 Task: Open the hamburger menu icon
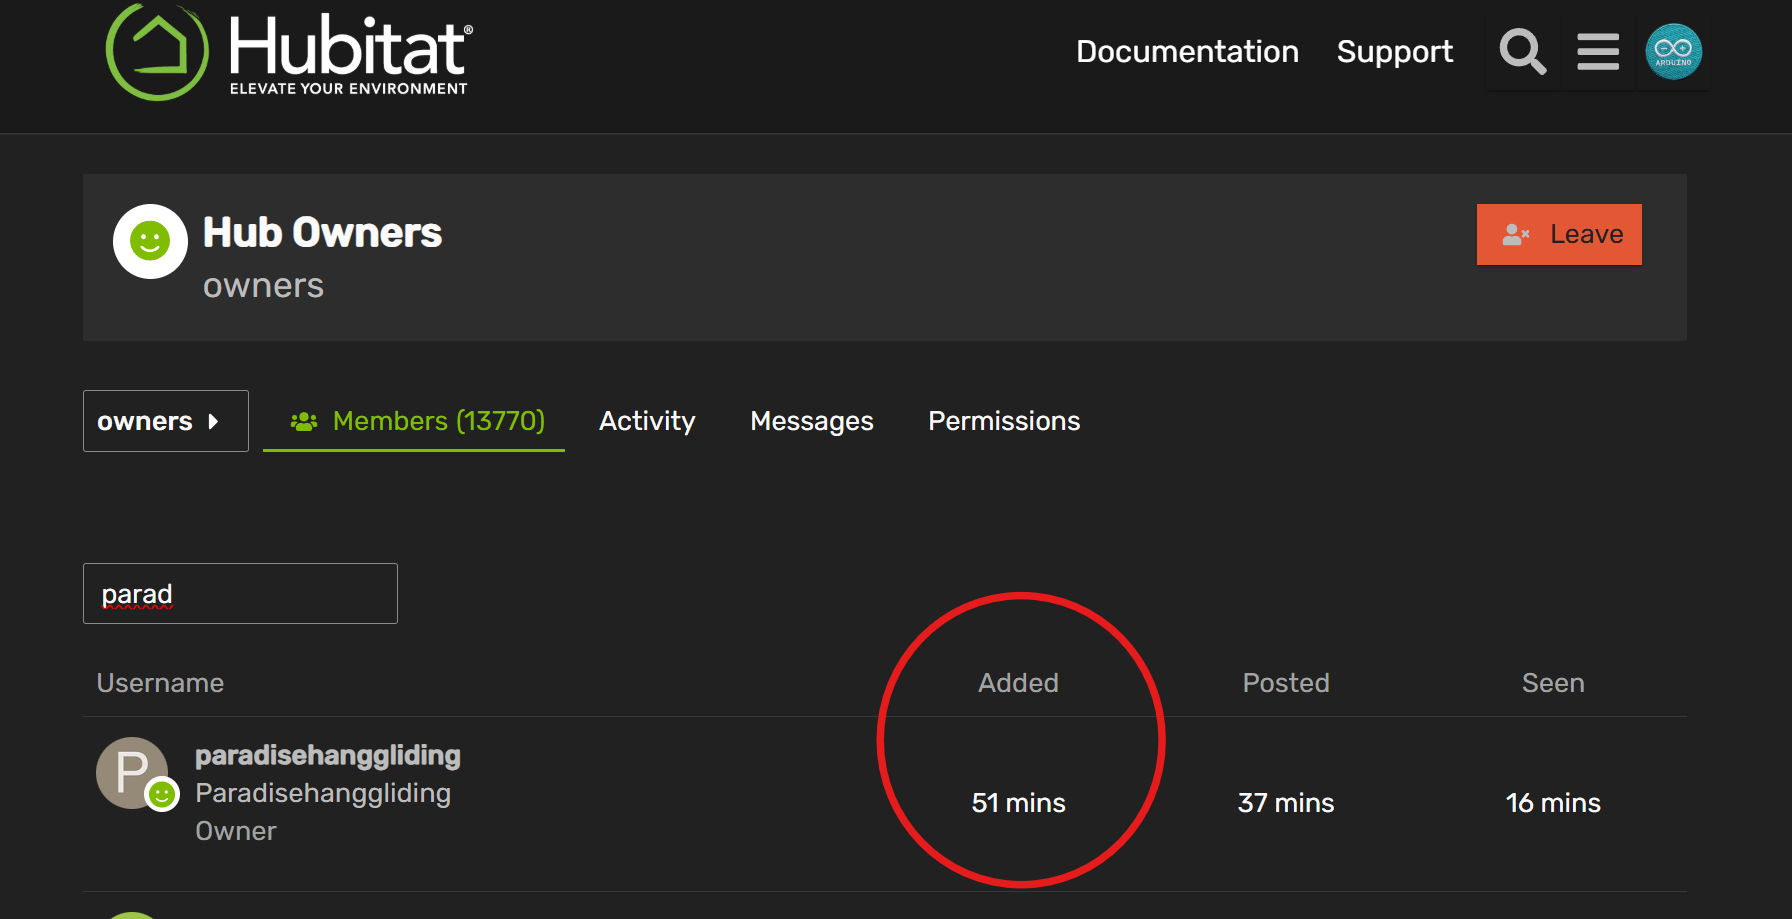(1598, 52)
